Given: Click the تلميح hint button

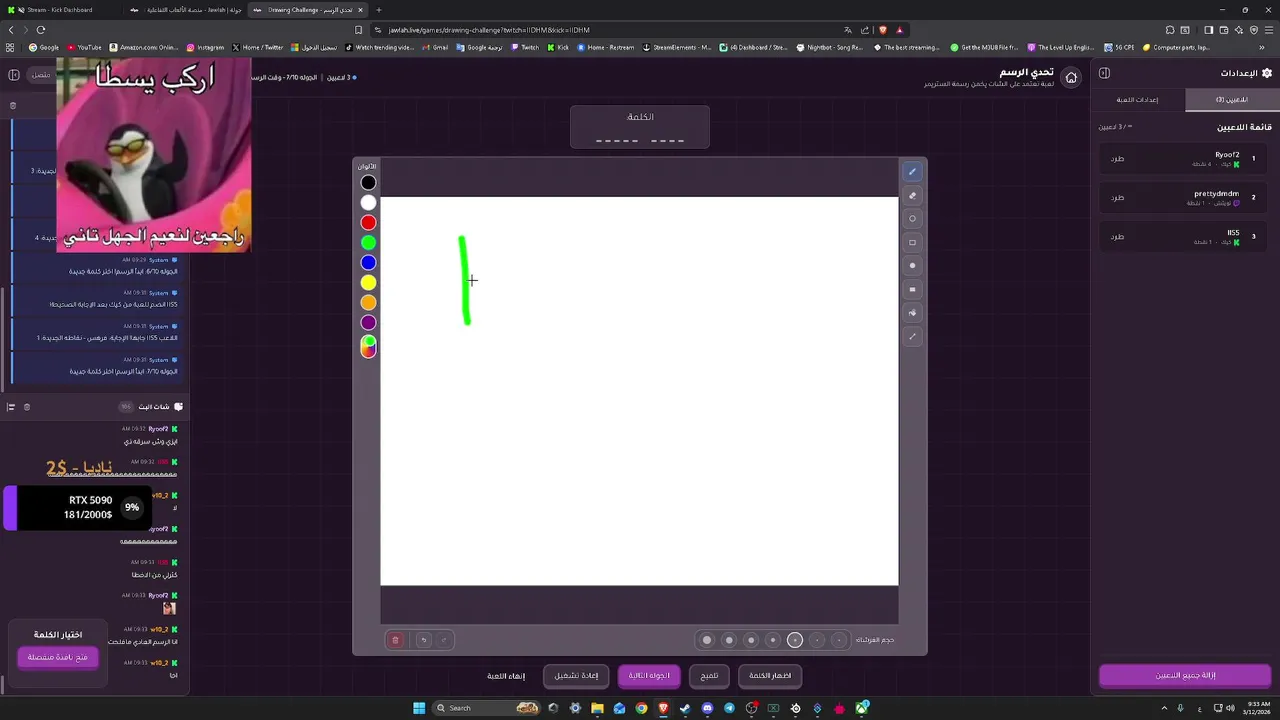Looking at the screenshot, I should [709, 676].
